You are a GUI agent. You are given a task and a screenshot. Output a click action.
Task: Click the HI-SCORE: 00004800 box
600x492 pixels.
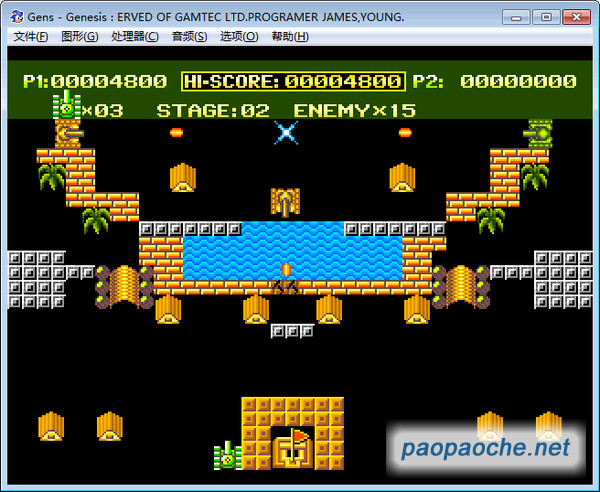tap(293, 81)
